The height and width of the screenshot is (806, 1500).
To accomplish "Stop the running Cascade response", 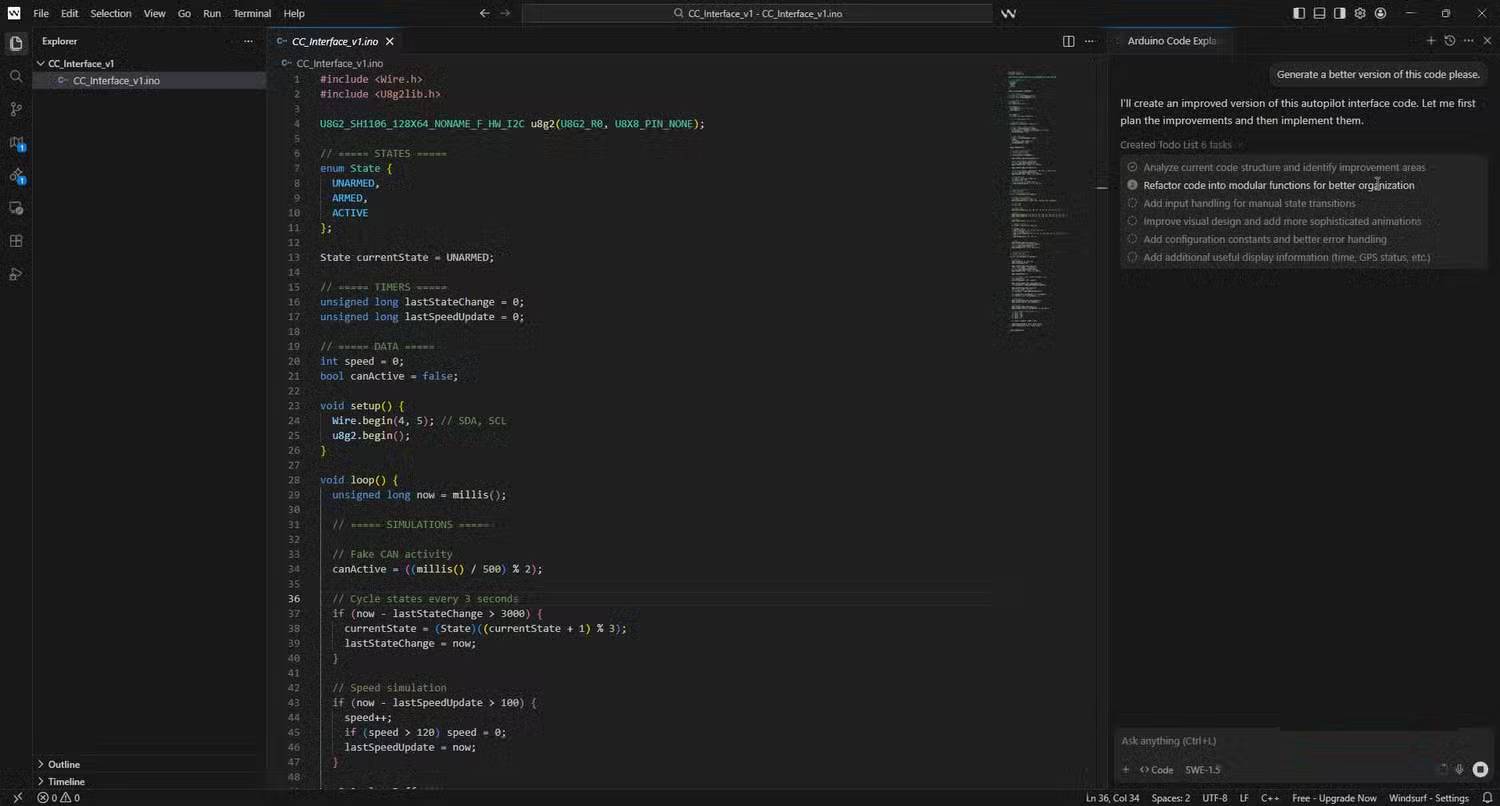I will tap(1480, 770).
